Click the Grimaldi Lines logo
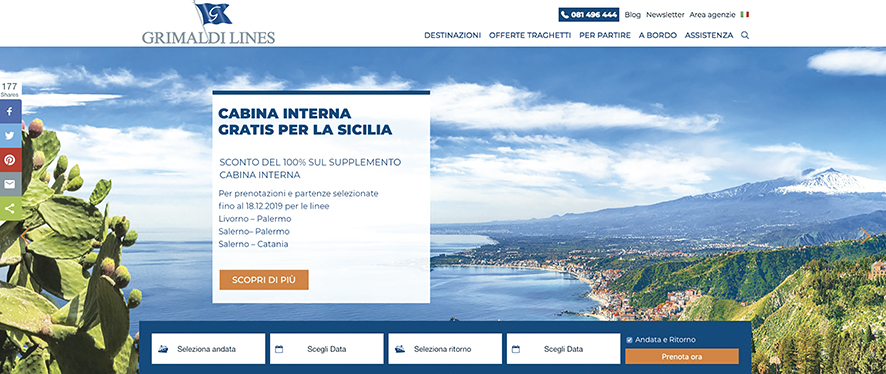This screenshot has width=886, height=374. (209, 23)
